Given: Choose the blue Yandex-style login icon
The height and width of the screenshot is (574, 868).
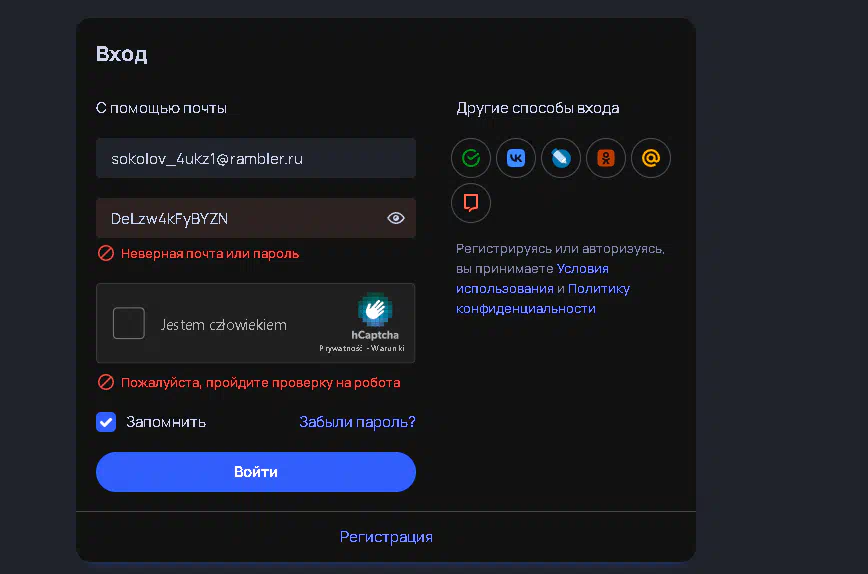Looking at the screenshot, I should (561, 158).
